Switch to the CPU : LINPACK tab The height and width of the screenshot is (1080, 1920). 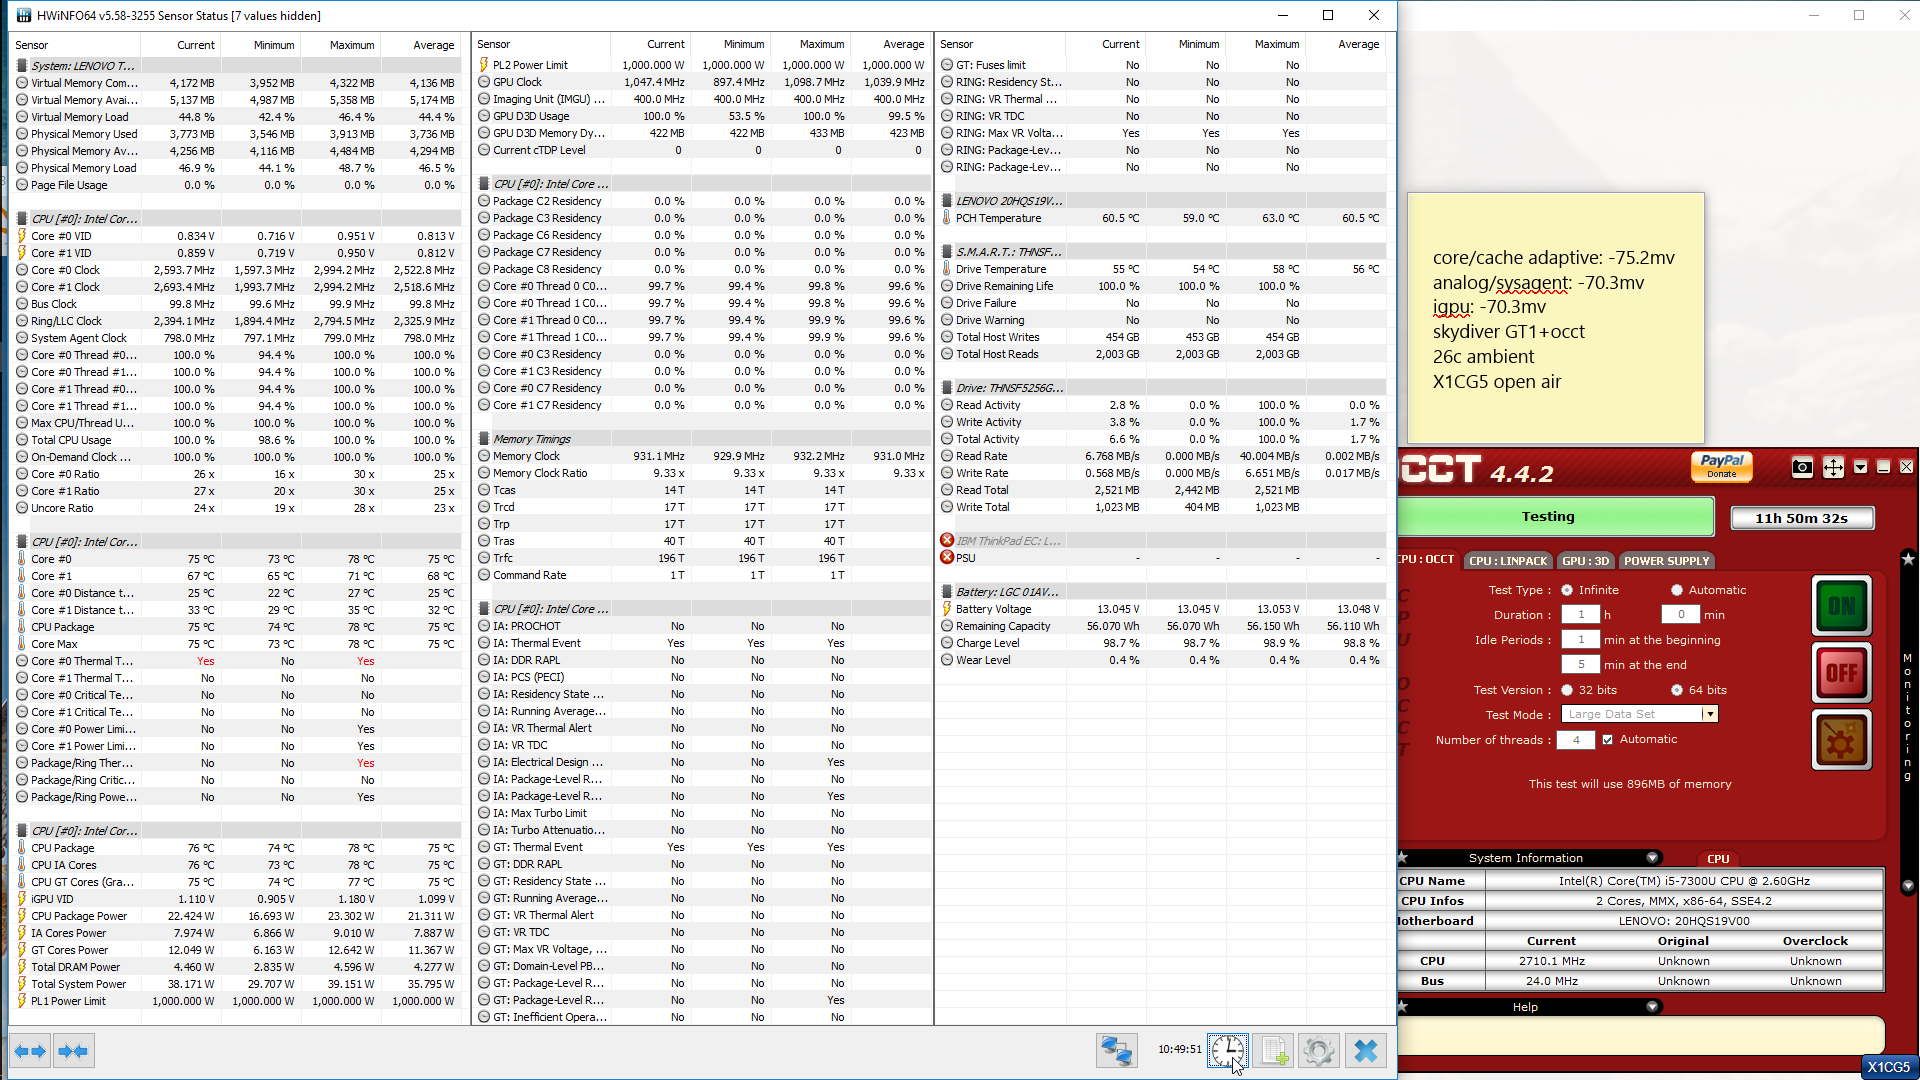pos(1508,561)
